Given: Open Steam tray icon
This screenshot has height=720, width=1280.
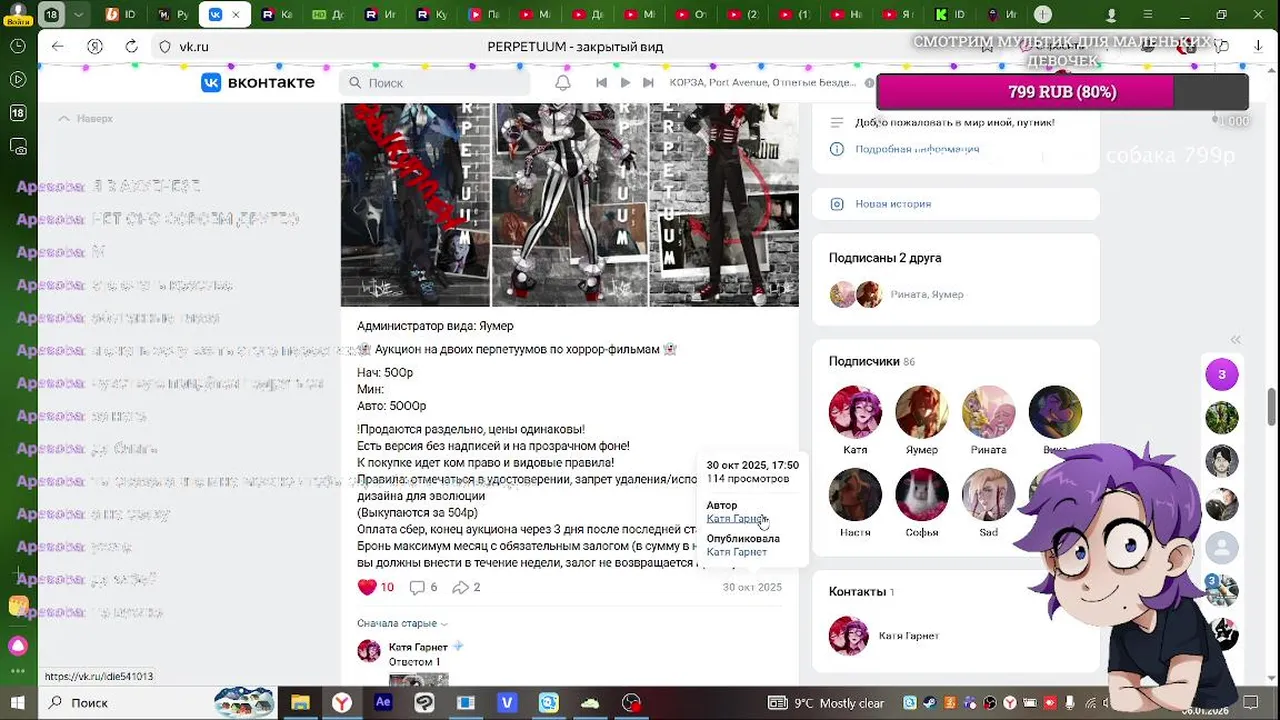Looking at the screenshot, I should [x=928, y=703].
